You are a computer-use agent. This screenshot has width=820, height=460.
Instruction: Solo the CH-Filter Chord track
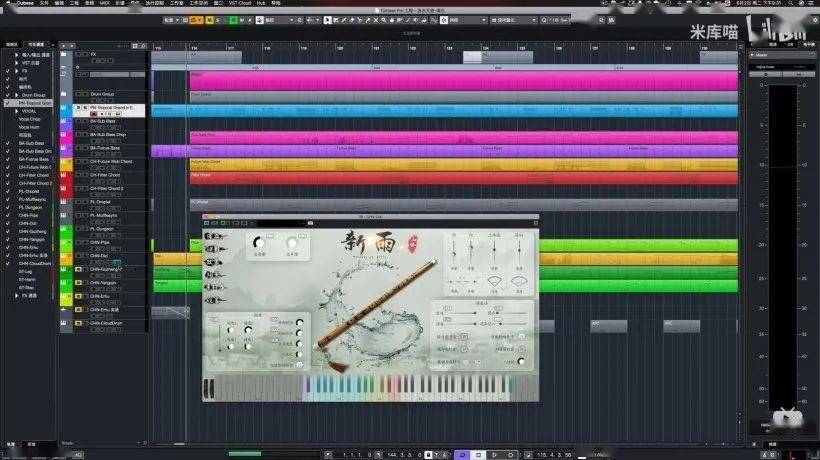85,175
